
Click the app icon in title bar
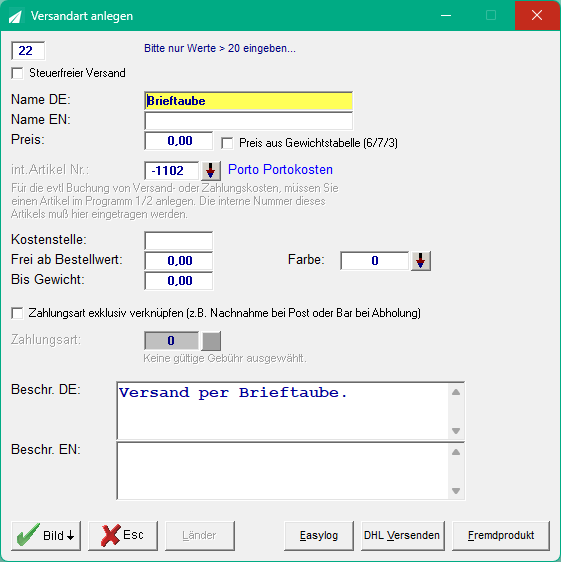(x=15, y=16)
